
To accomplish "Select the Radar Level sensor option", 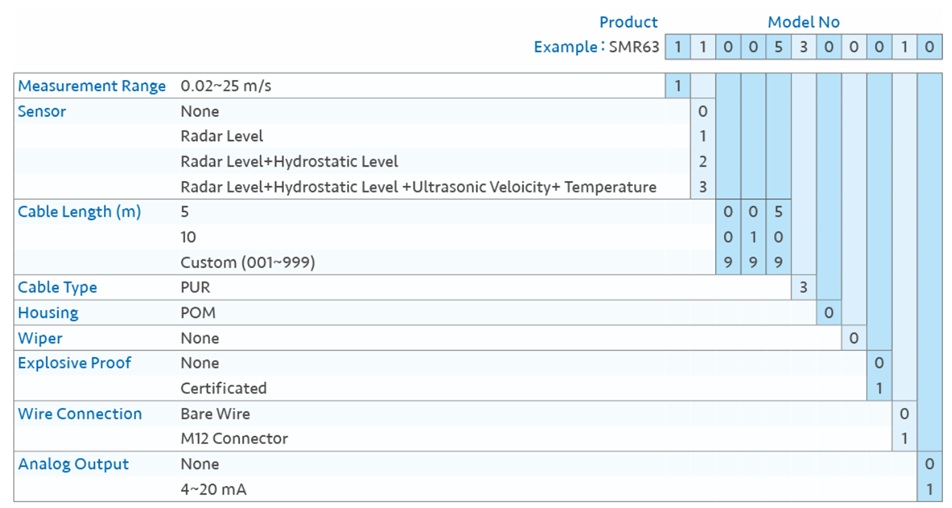I will tap(222, 136).
